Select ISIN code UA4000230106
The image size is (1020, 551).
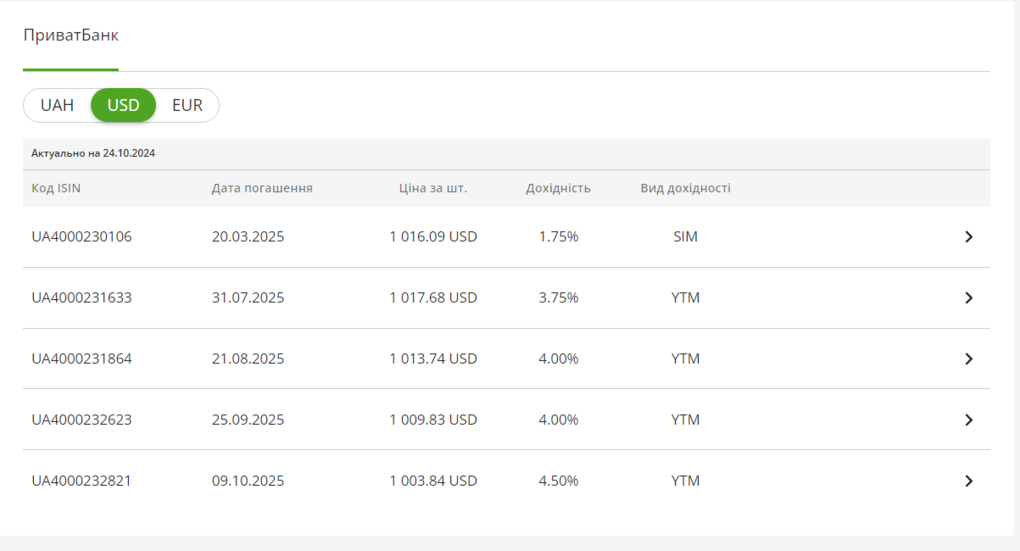click(x=82, y=237)
